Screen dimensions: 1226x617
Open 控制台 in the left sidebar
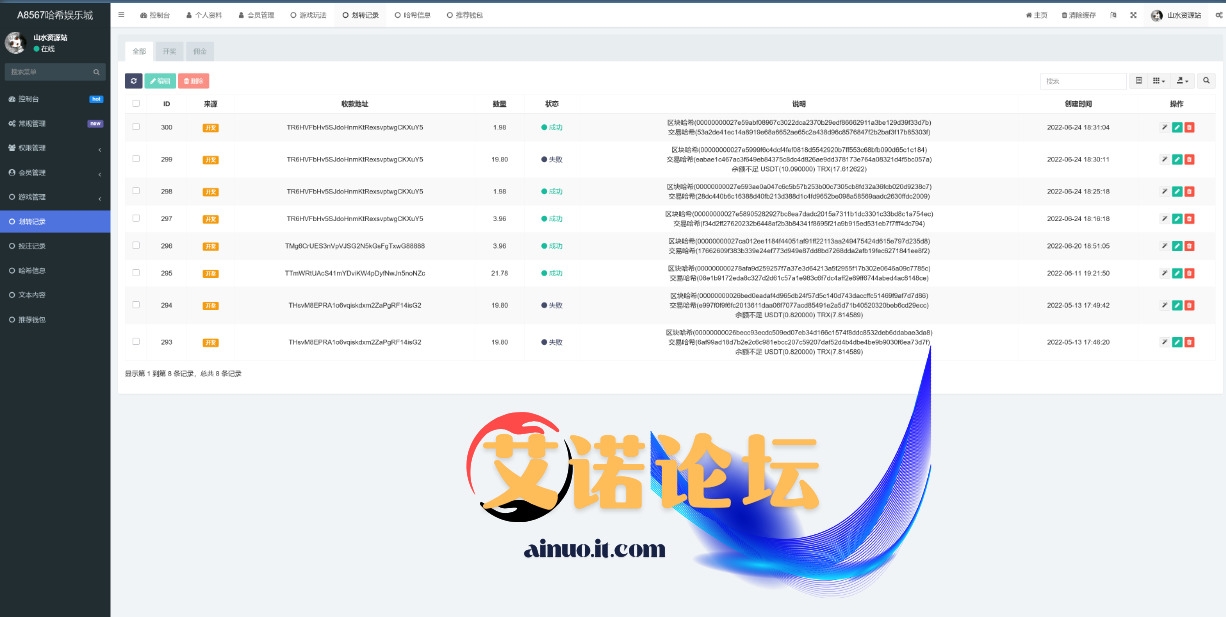coord(55,99)
